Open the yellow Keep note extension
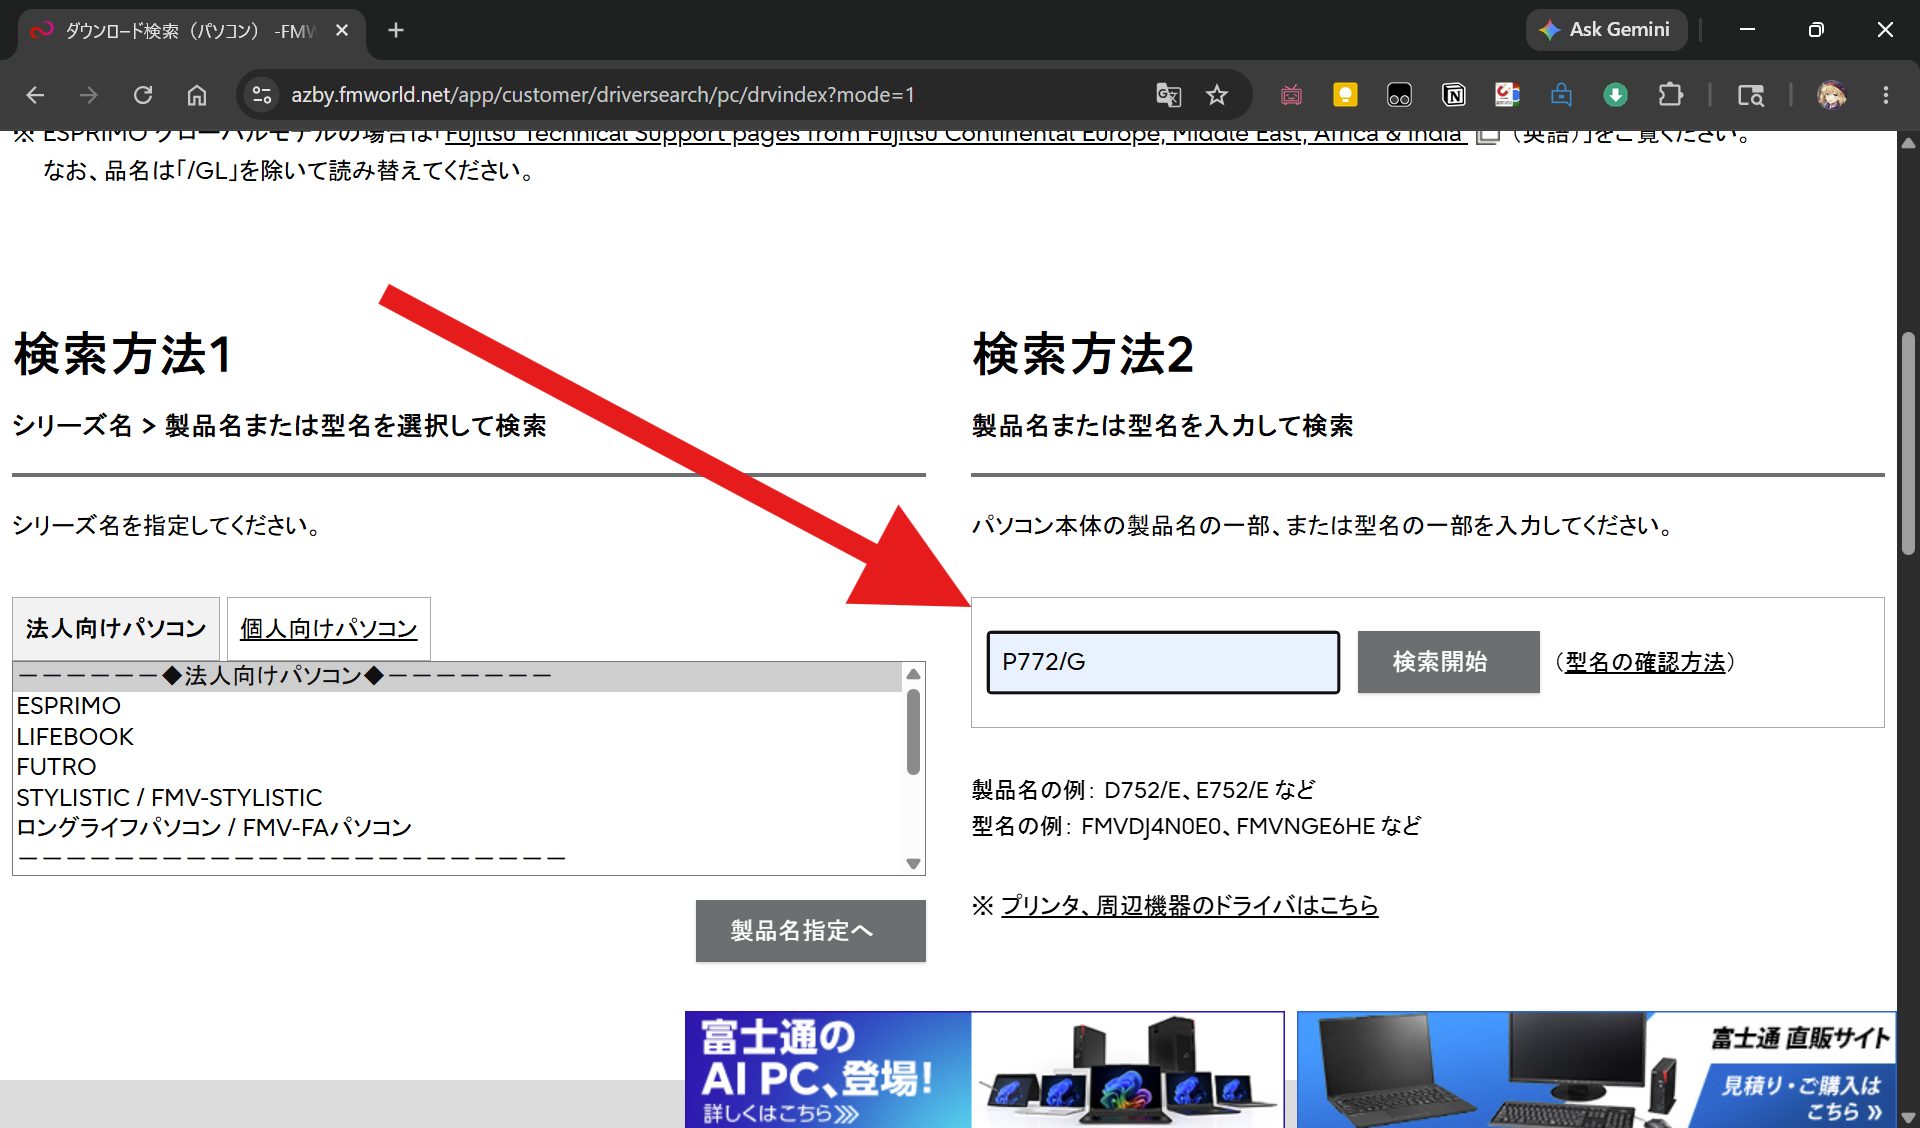This screenshot has width=1920, height=1128. click(x=1345, y=95)
